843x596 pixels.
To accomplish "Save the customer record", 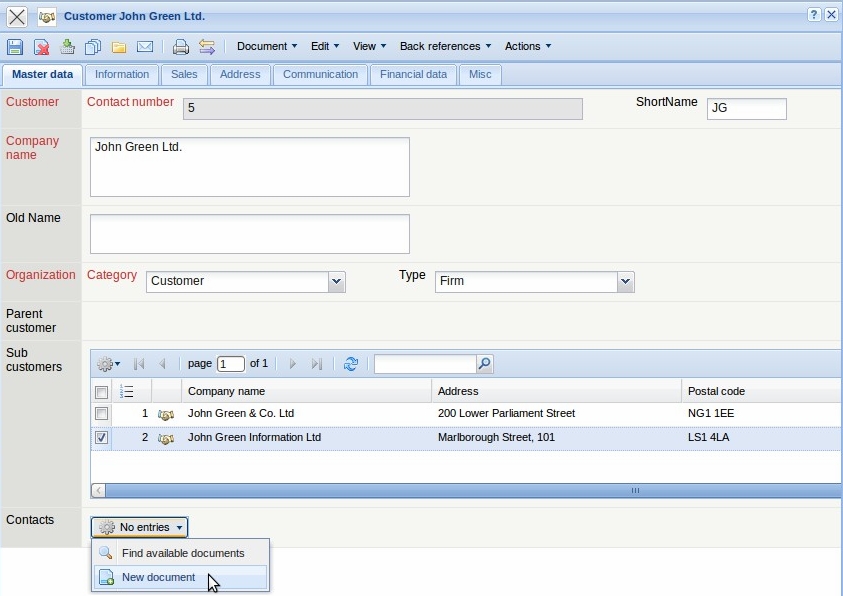I will pos(14,46).
